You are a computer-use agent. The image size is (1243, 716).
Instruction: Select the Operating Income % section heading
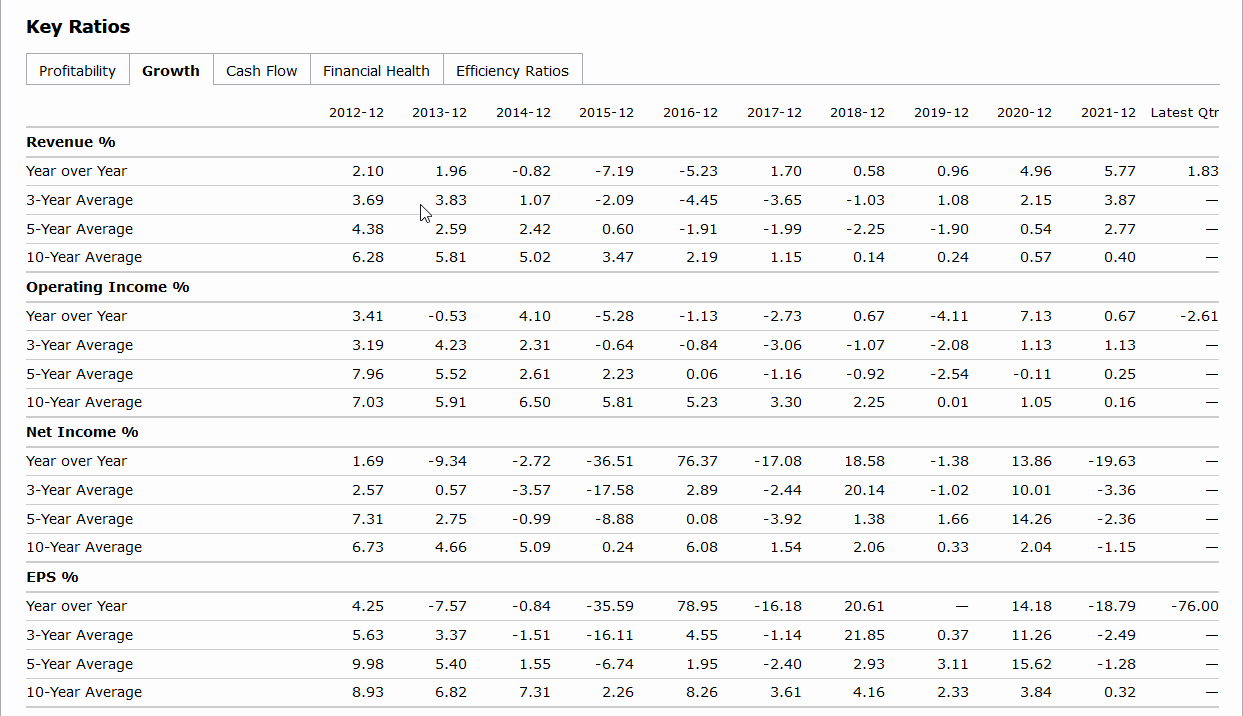click(x=108, y=287)
